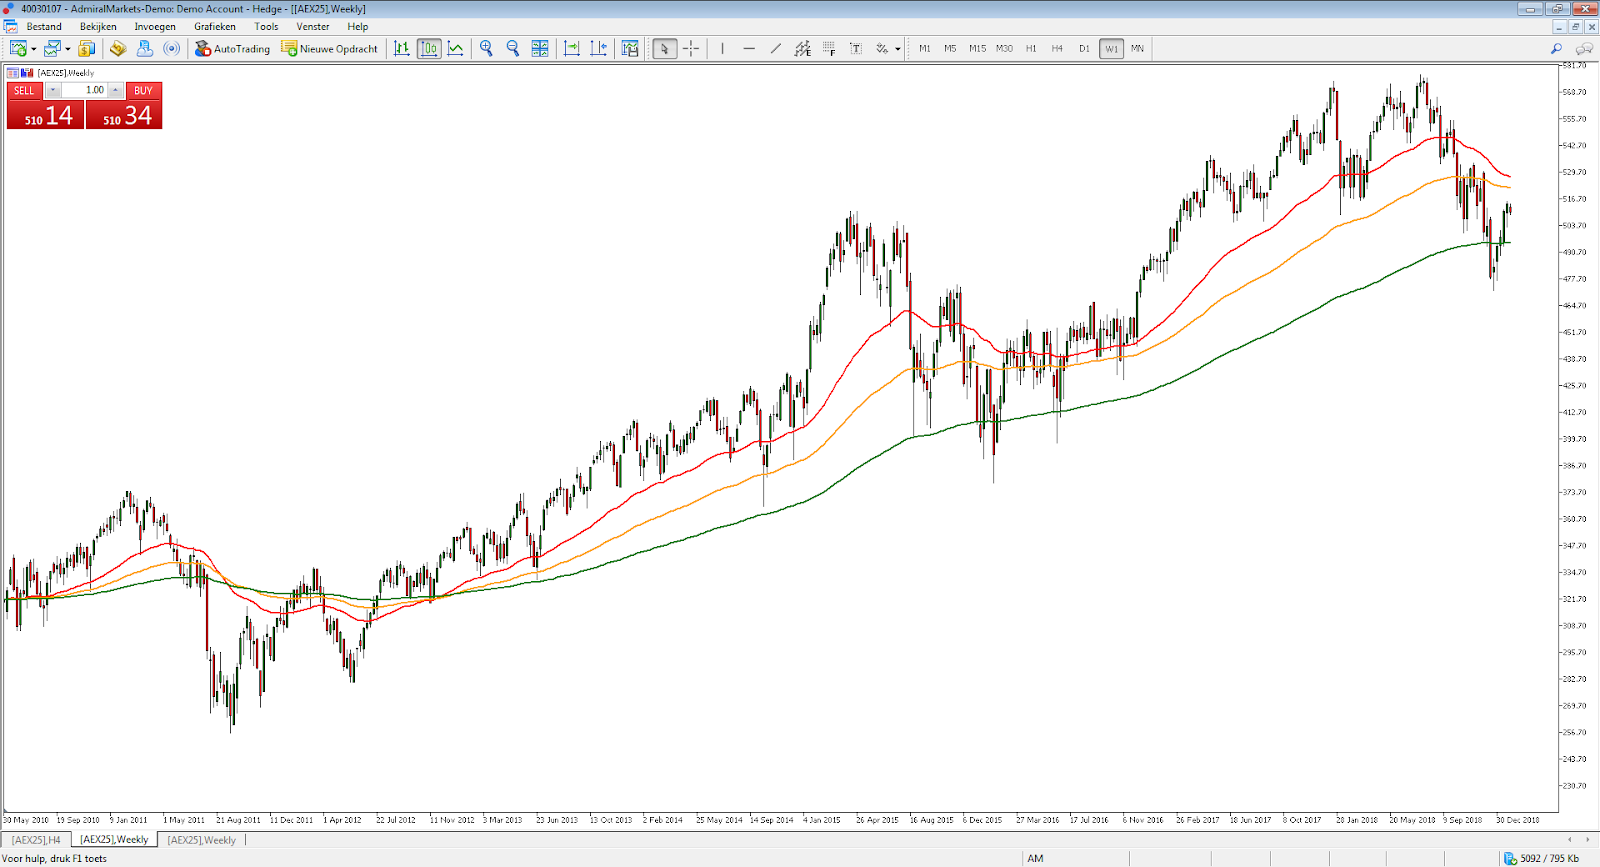Increase trade volume with up arrow

[116, 90]
